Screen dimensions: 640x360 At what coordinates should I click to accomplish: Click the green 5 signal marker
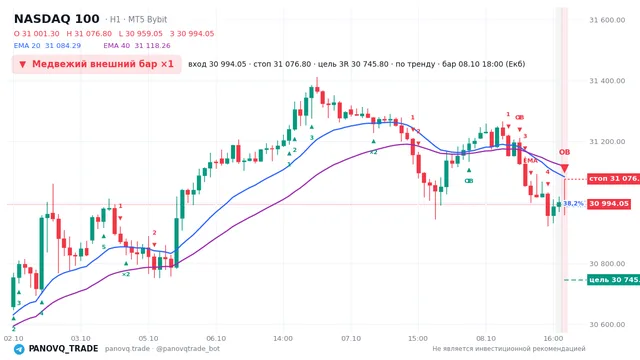[x=104, y=247]
